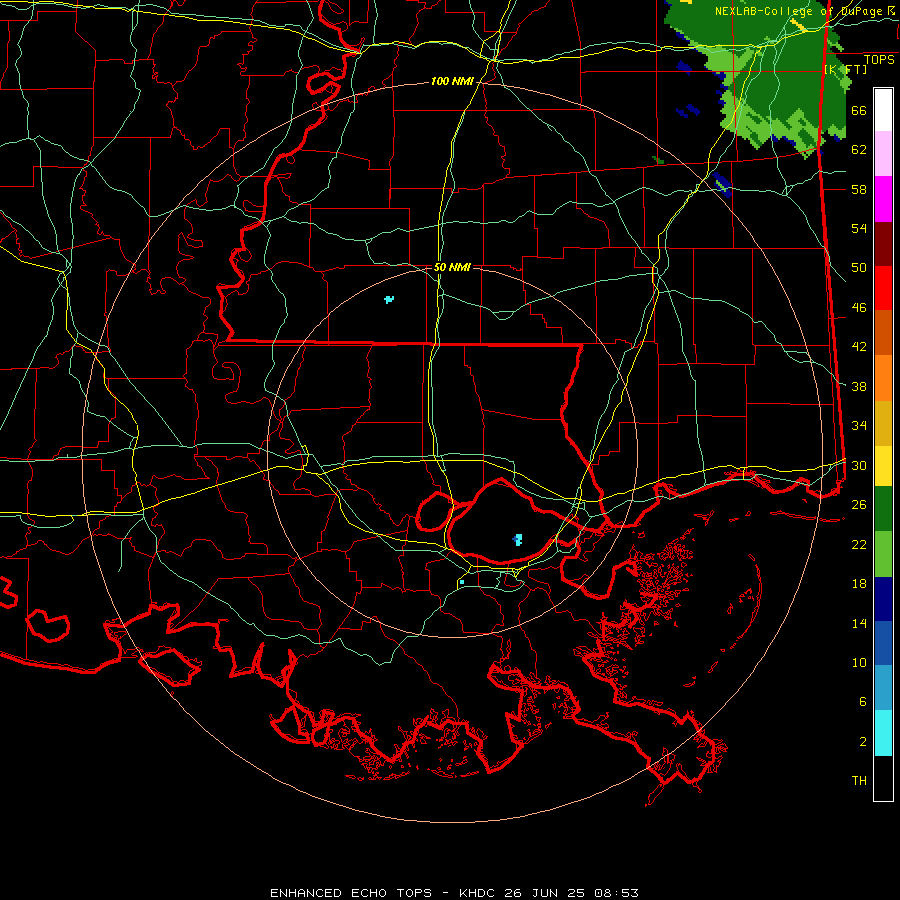Click the '34' scale value
The width and height of the screenshot is (900, 900).
point(859,426)
